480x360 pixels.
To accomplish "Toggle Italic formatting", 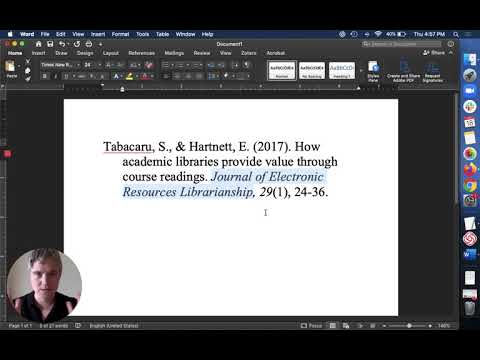I will [55, 76].
